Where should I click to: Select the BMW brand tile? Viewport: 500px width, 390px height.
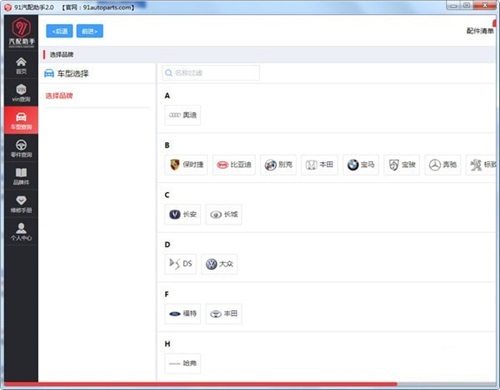coord(361,165)
